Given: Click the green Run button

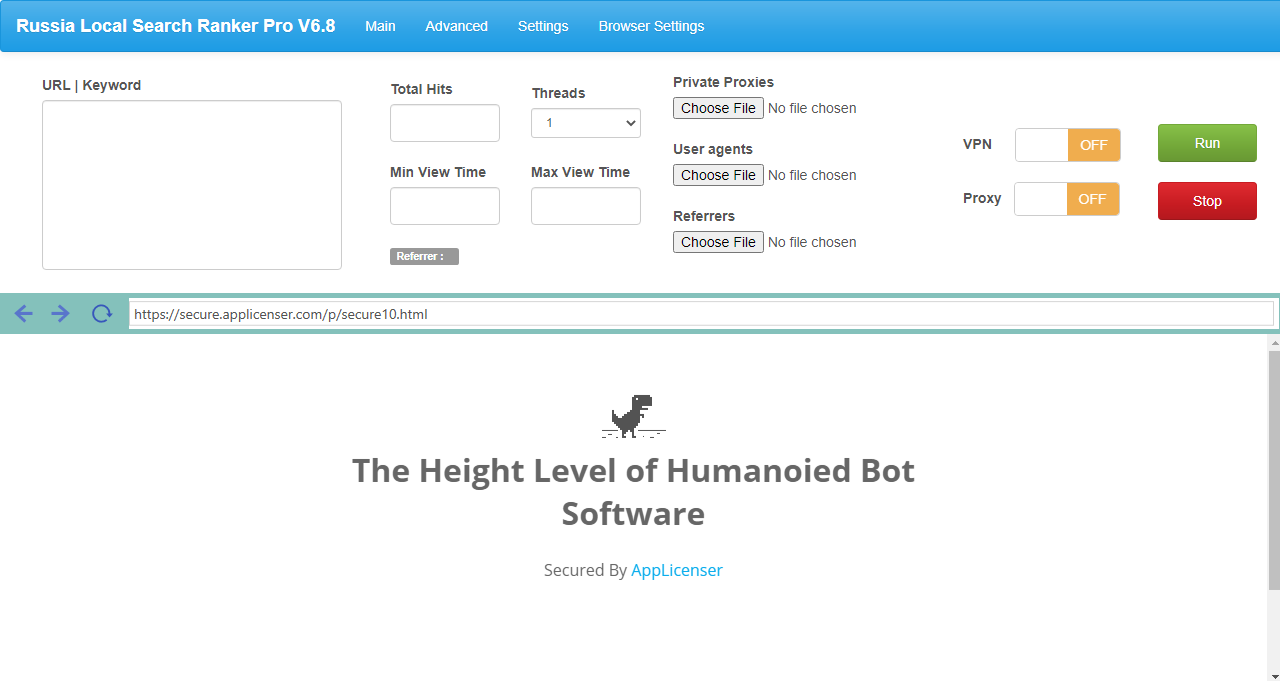Looking at the screenshot, I should (1207, 143).
